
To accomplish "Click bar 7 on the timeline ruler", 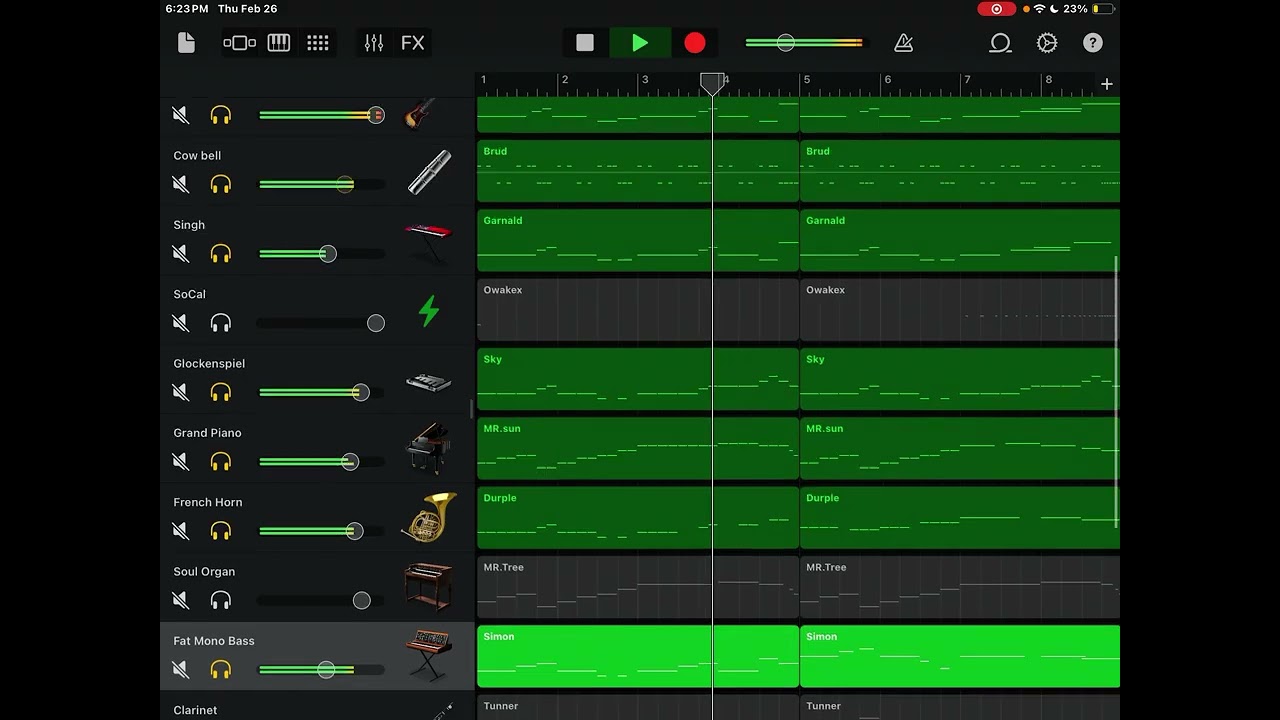I will coord(967,80).
